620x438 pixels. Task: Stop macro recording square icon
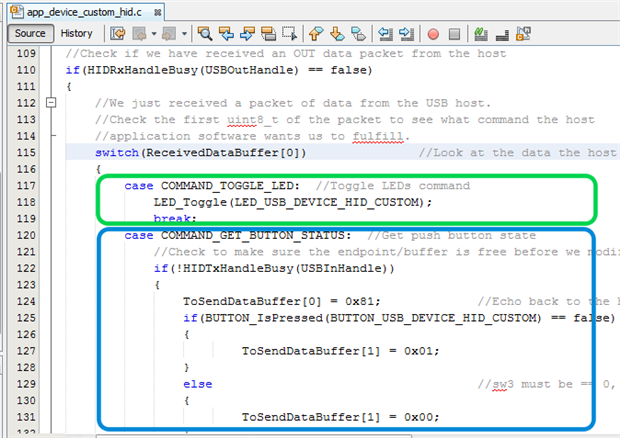pyautogui.click(x=454, y=34)
